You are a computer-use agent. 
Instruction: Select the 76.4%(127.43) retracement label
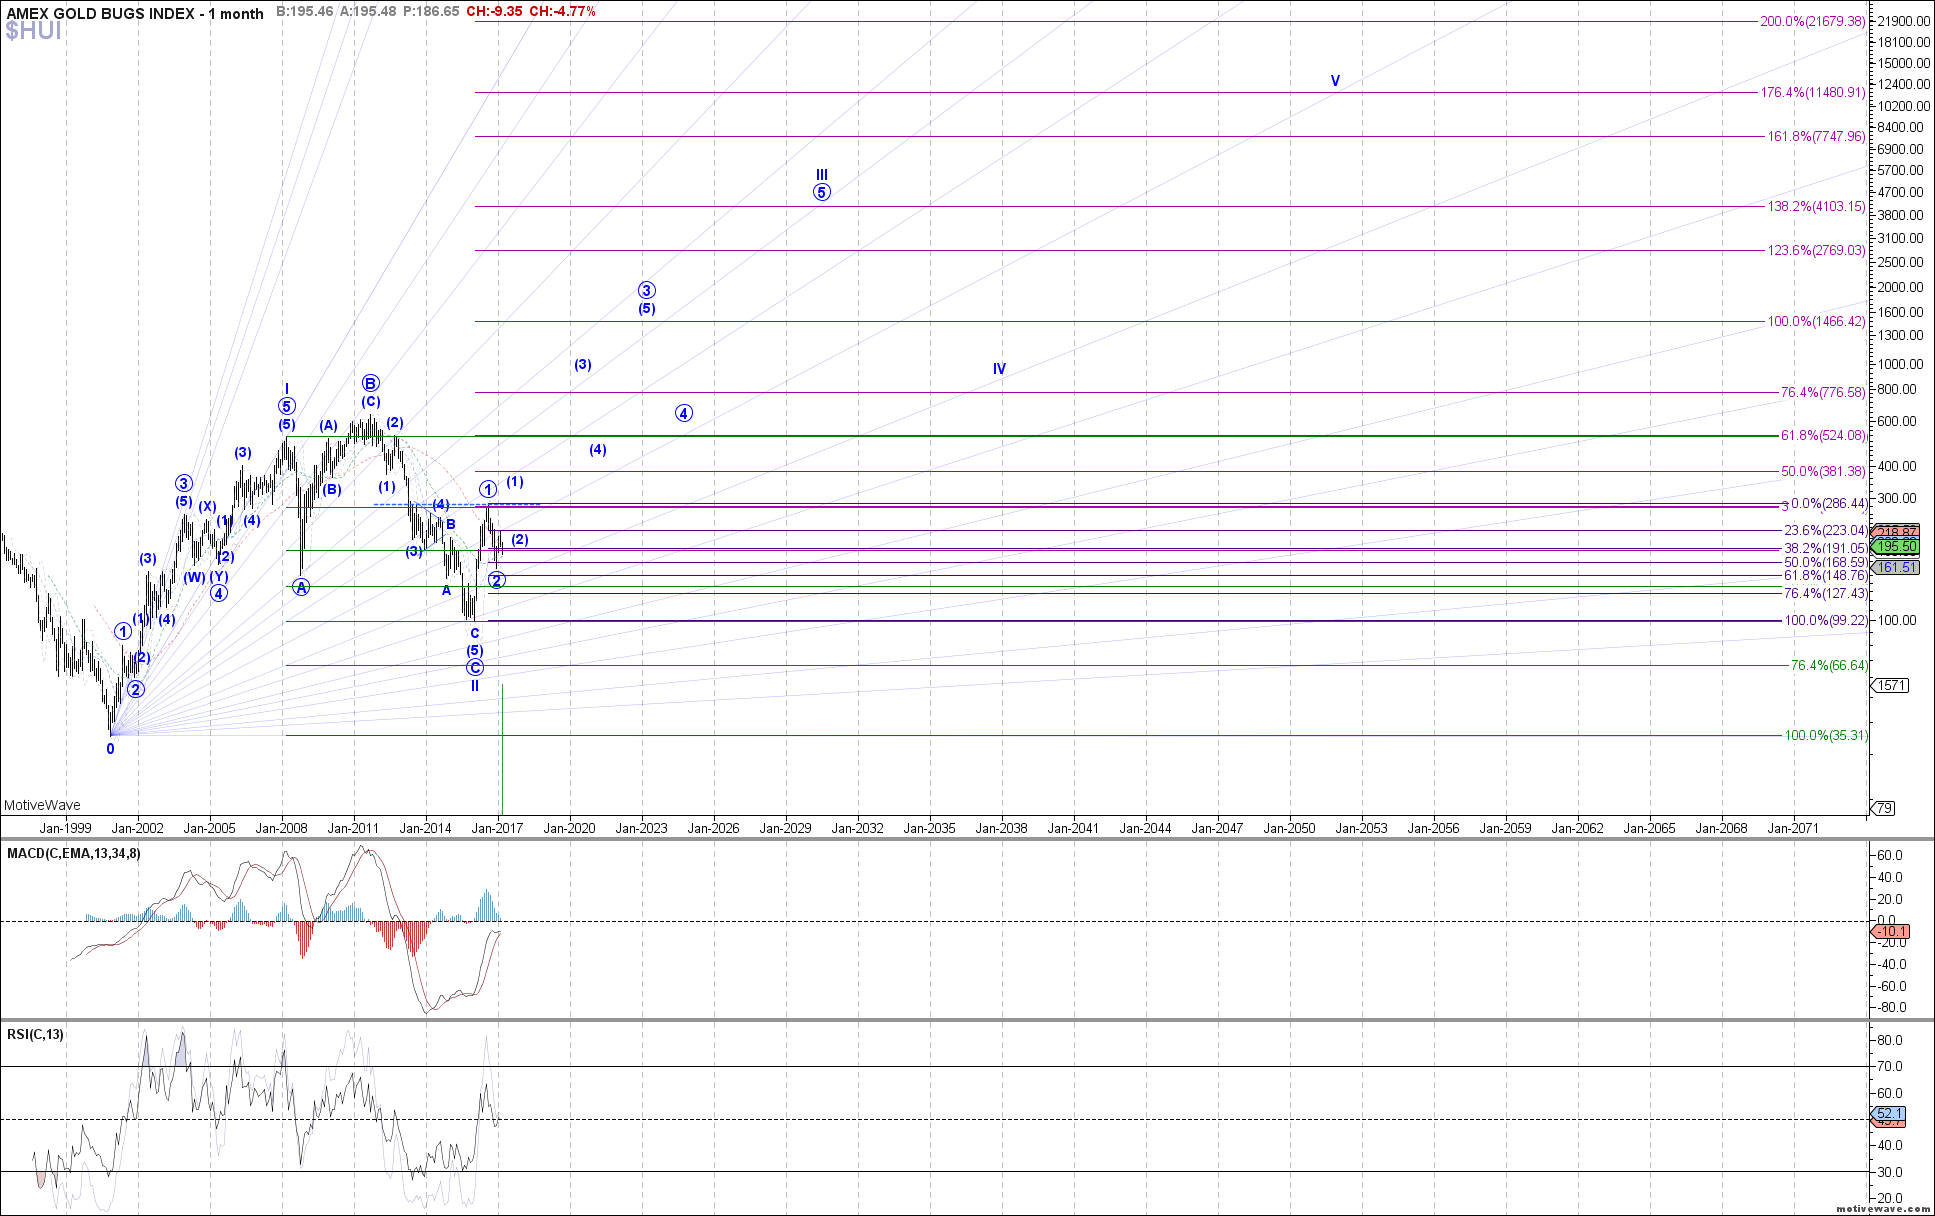pos(1825,593)
